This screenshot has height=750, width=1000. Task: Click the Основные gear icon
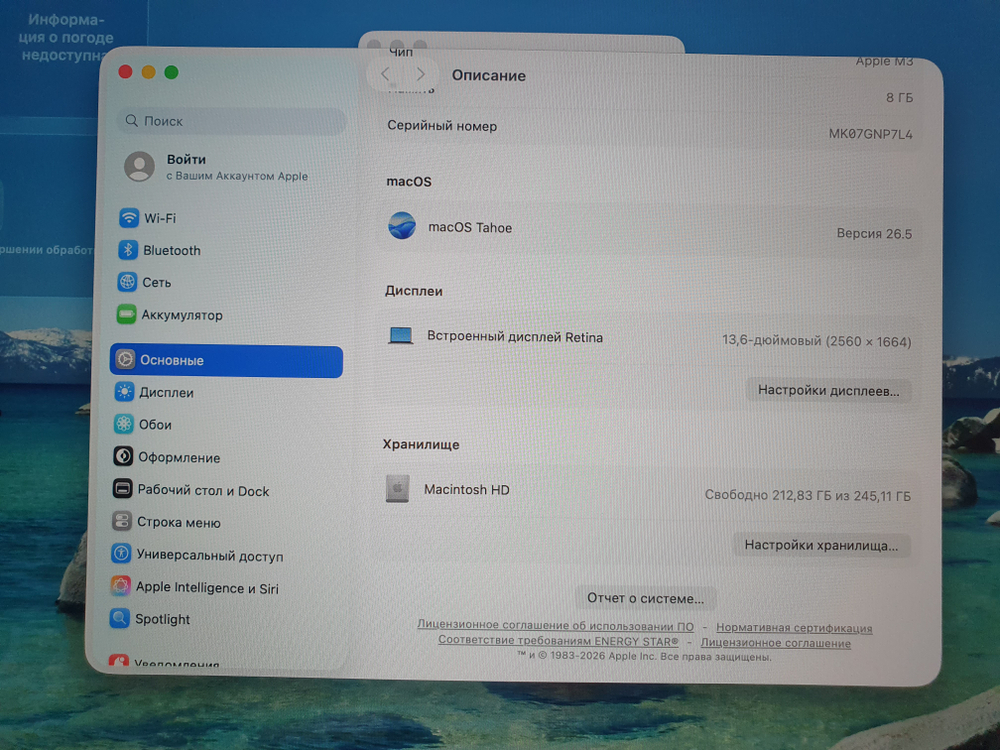point(125,360)
